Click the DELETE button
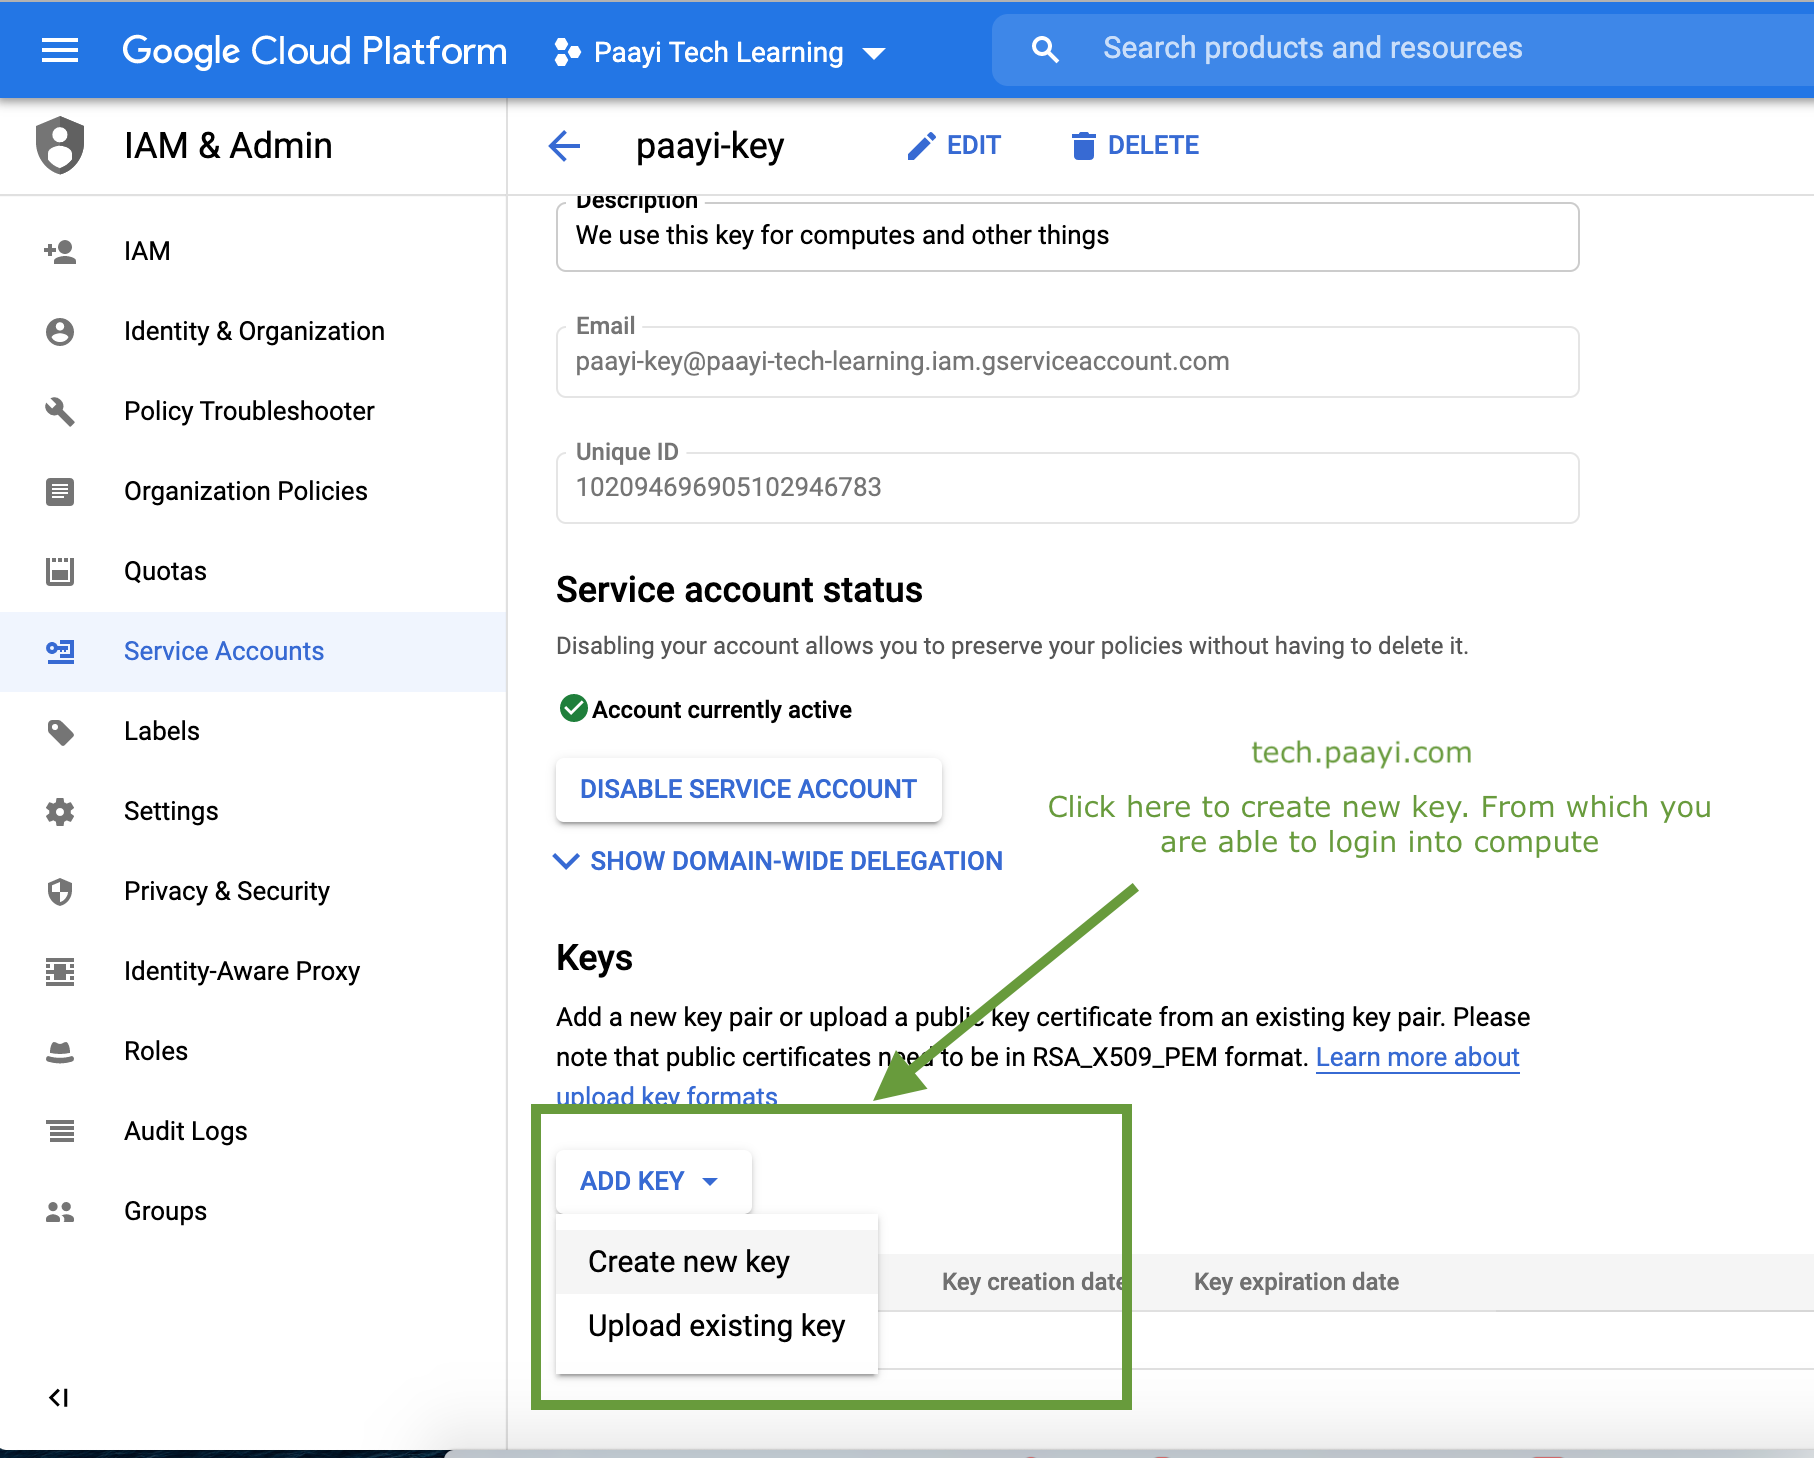Screen dimensions: 1814x1458 click(1135, 146)
